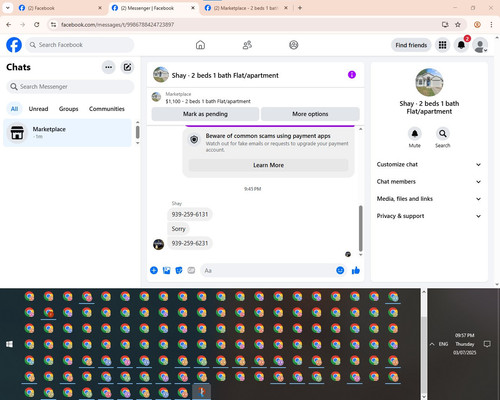Image resolution: width=500 pixels, height=400 pixels.
Task: Expand Privacy & support section
Action: 429,216
